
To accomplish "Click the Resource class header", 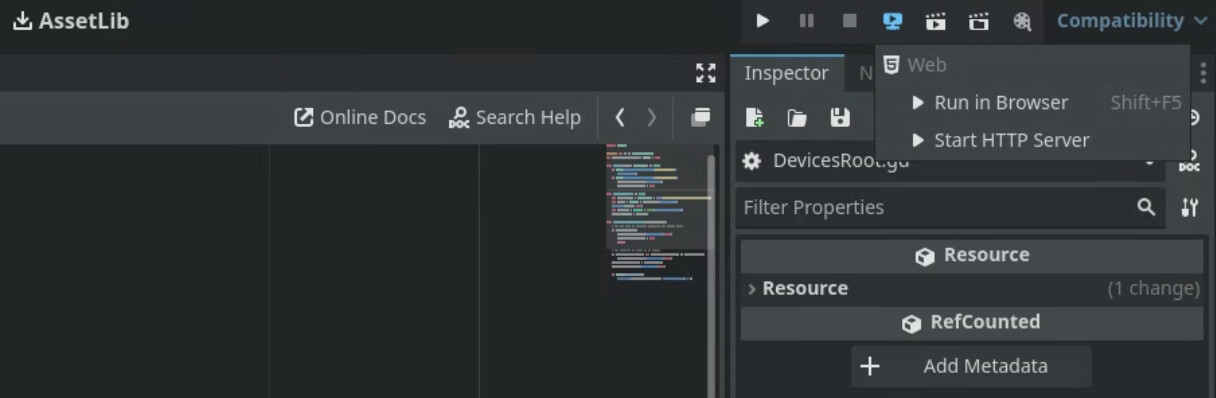I will pos(972,255).
